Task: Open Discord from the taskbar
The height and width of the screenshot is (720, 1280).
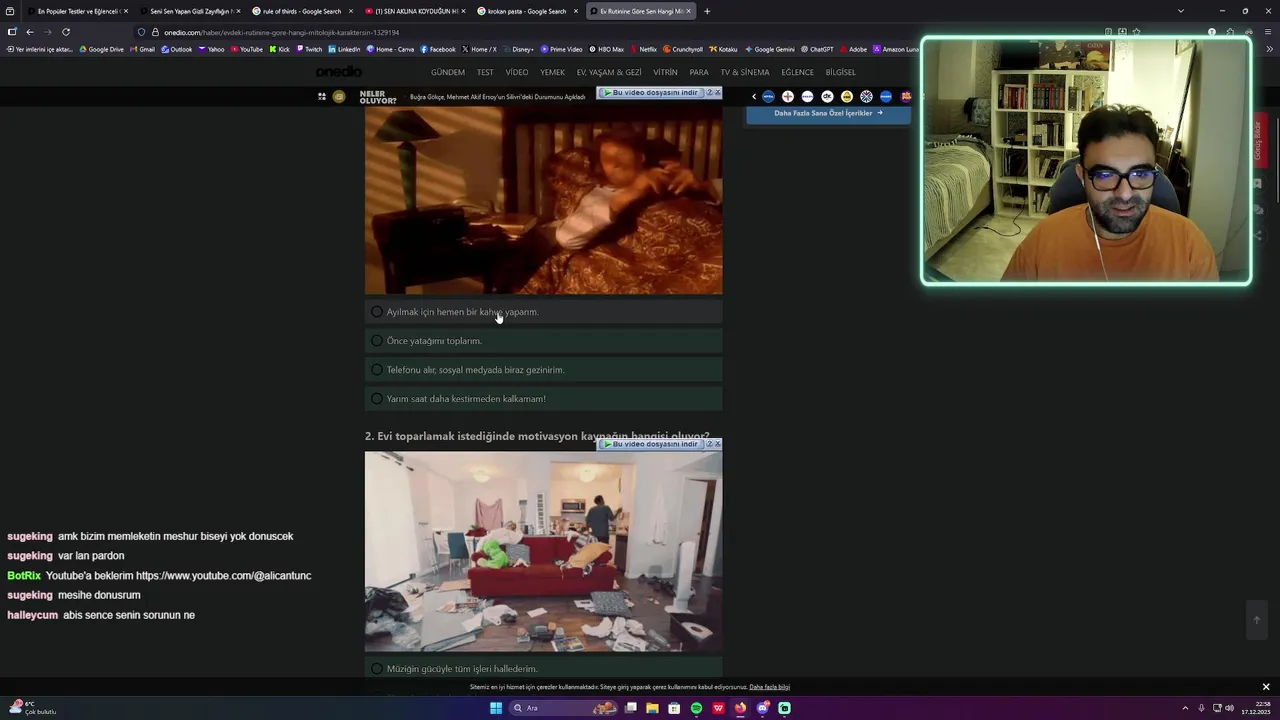Action: tap(762, 708)
